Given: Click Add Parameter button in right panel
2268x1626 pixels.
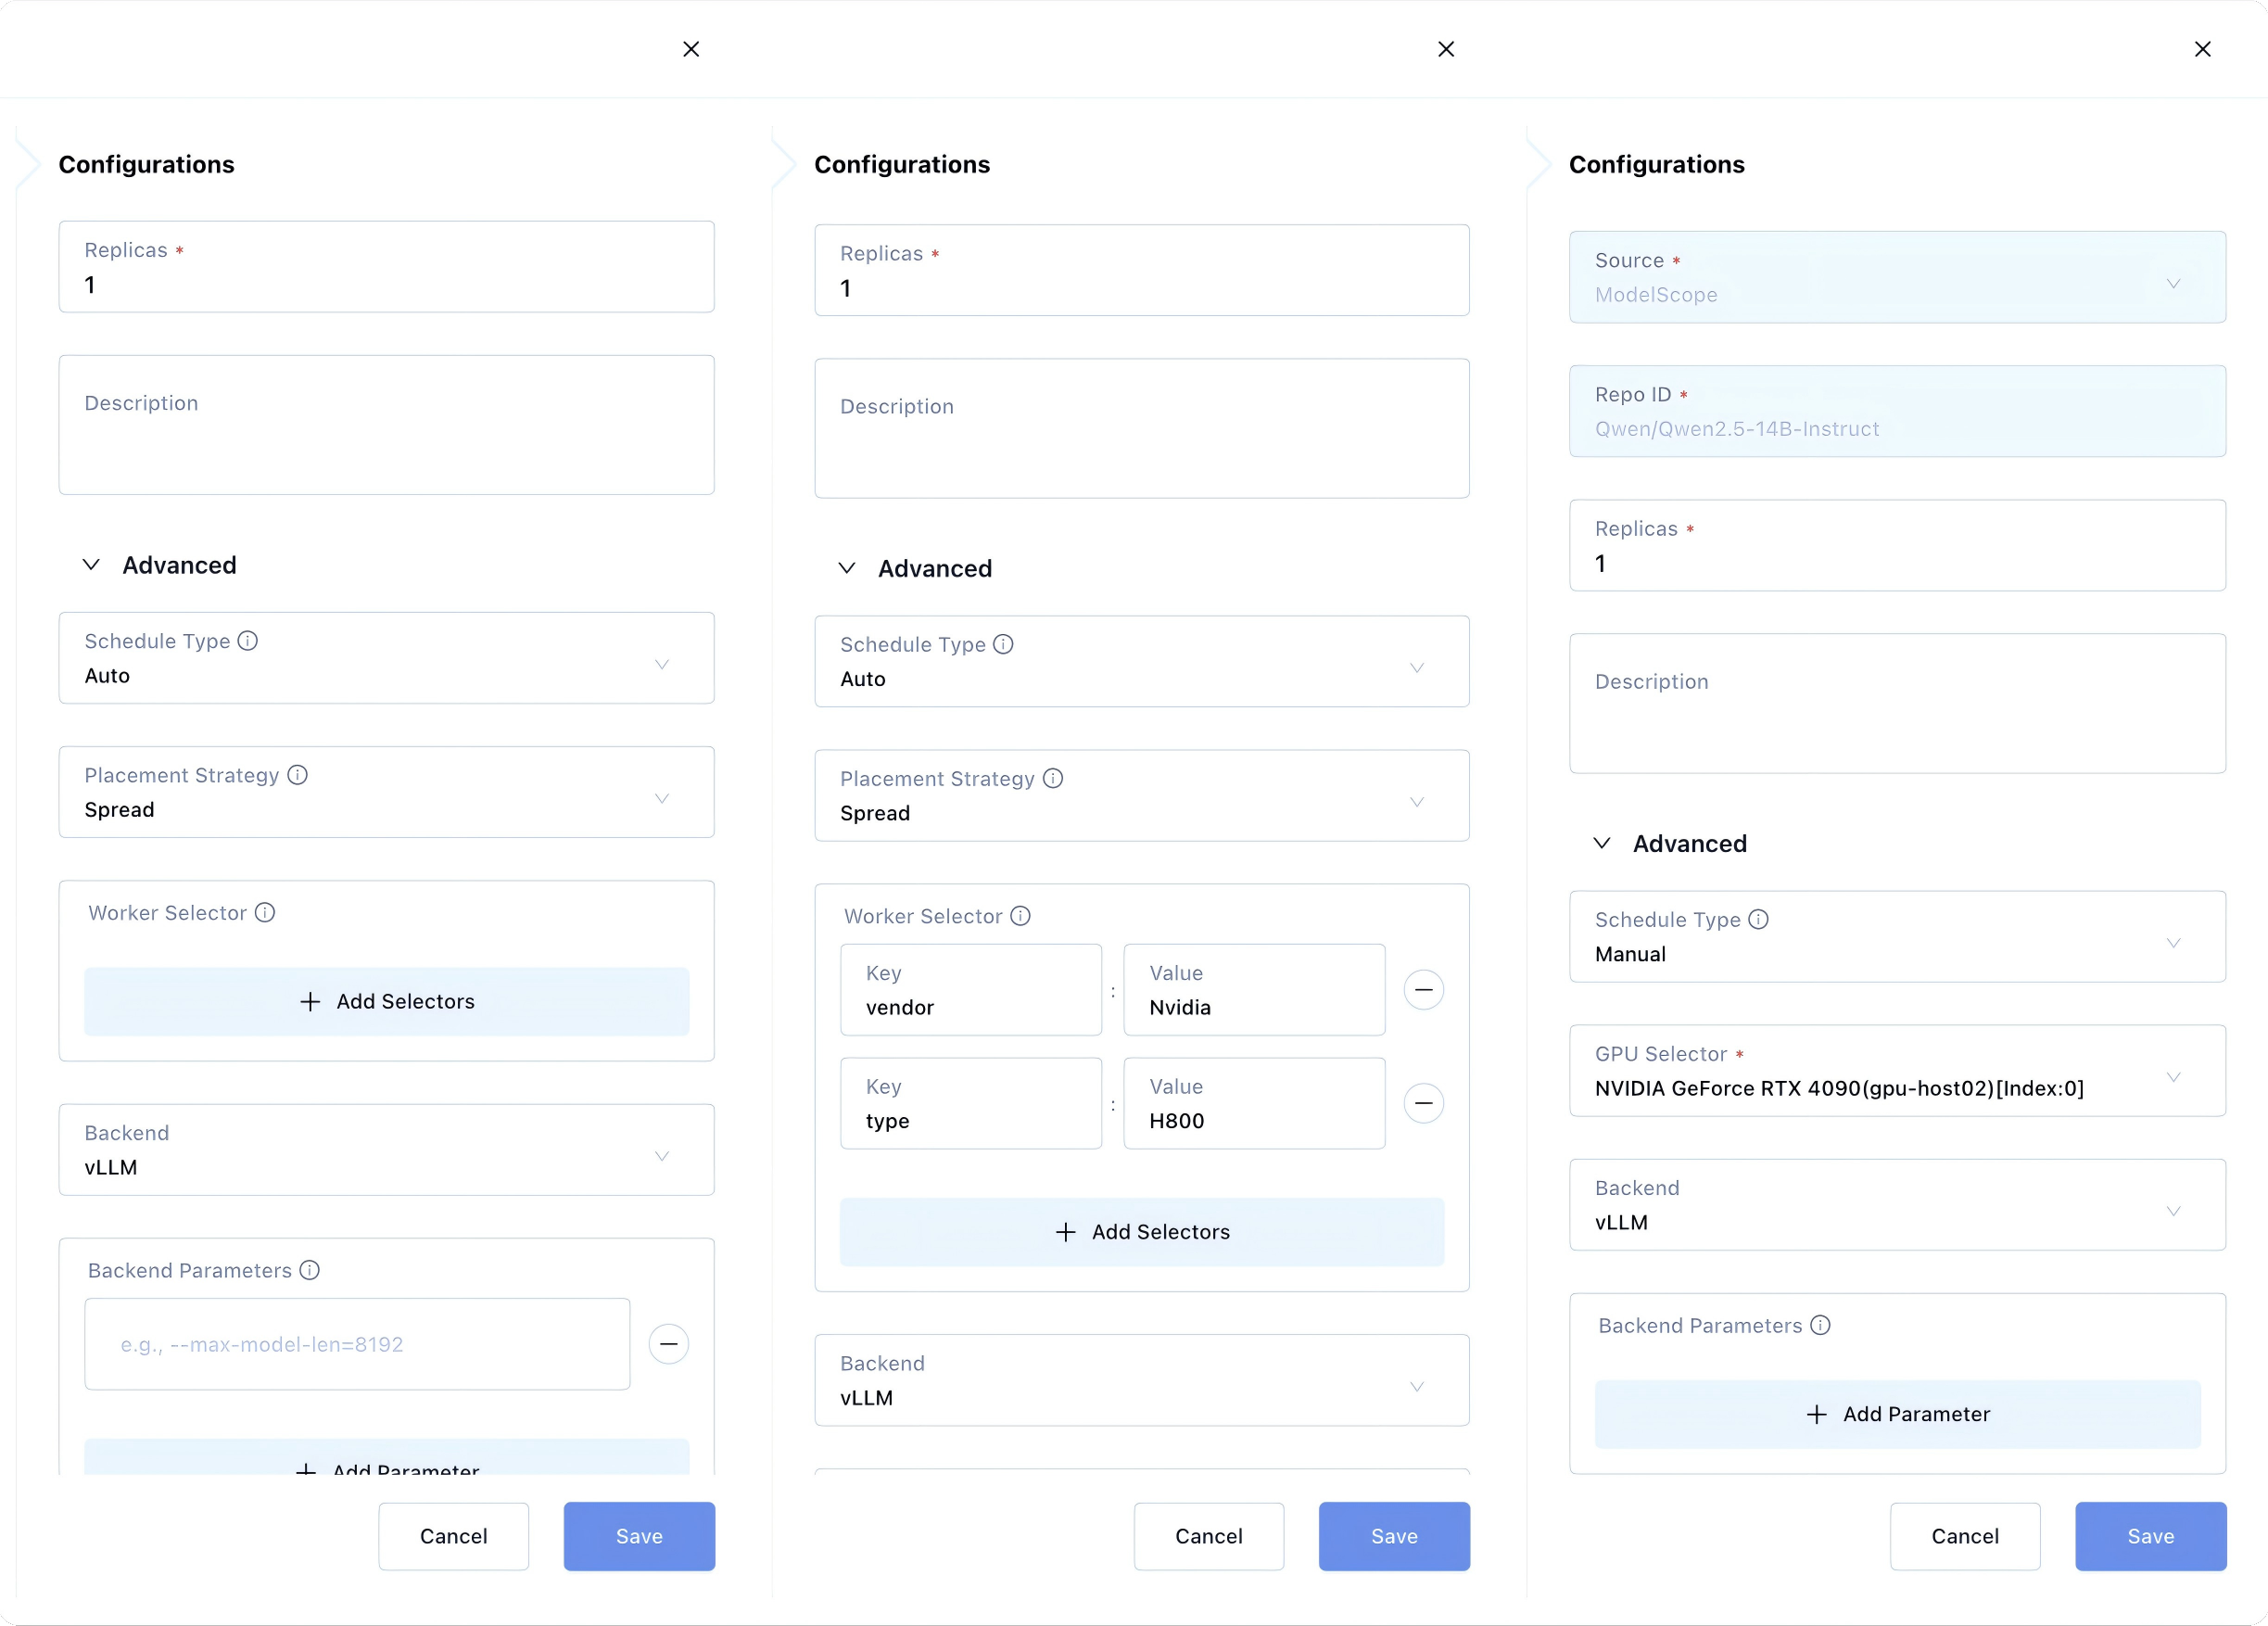Looking at the screenshot, I should [1897, 1414].
